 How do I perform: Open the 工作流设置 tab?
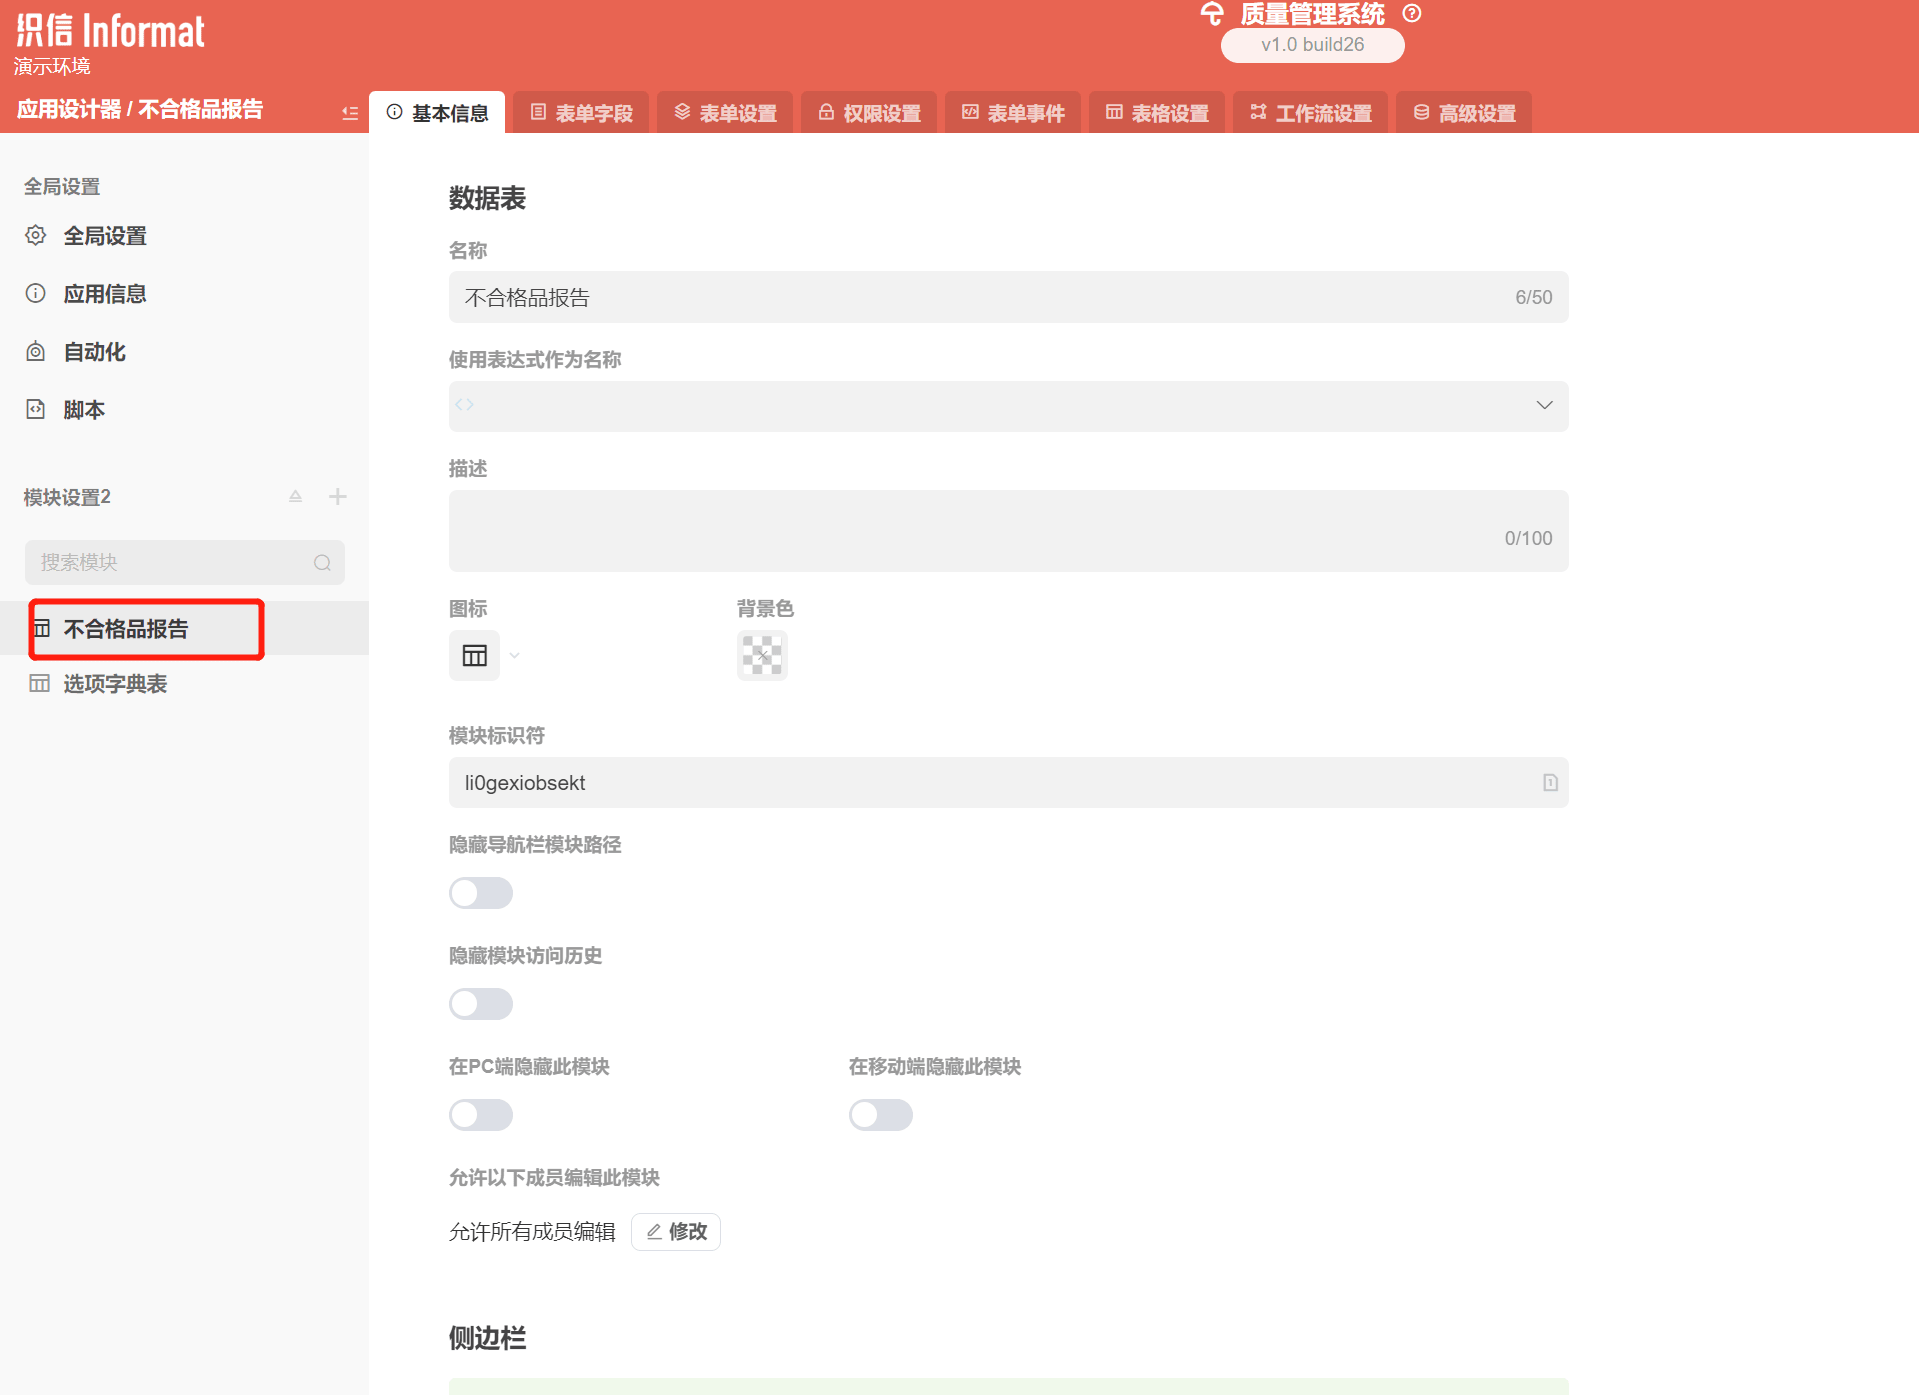(1310, 113)
